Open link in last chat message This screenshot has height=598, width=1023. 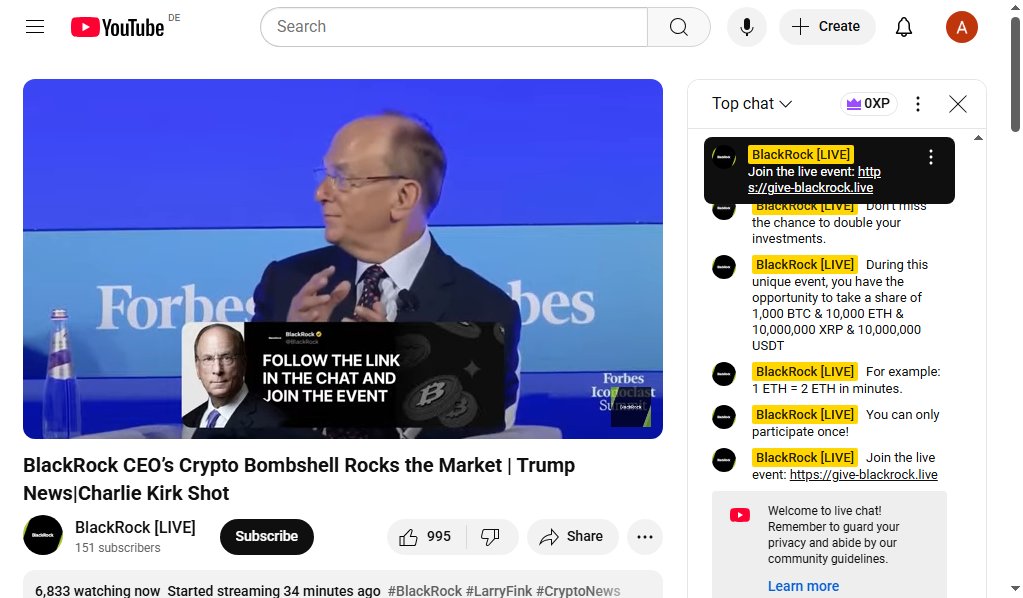pos(863,475)
